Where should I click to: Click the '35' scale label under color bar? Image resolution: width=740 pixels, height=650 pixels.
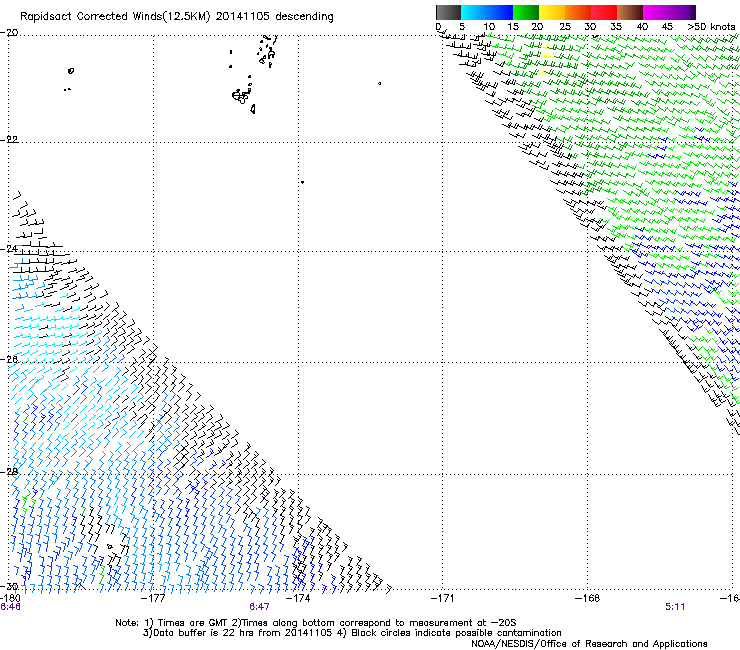coord(616,26)
